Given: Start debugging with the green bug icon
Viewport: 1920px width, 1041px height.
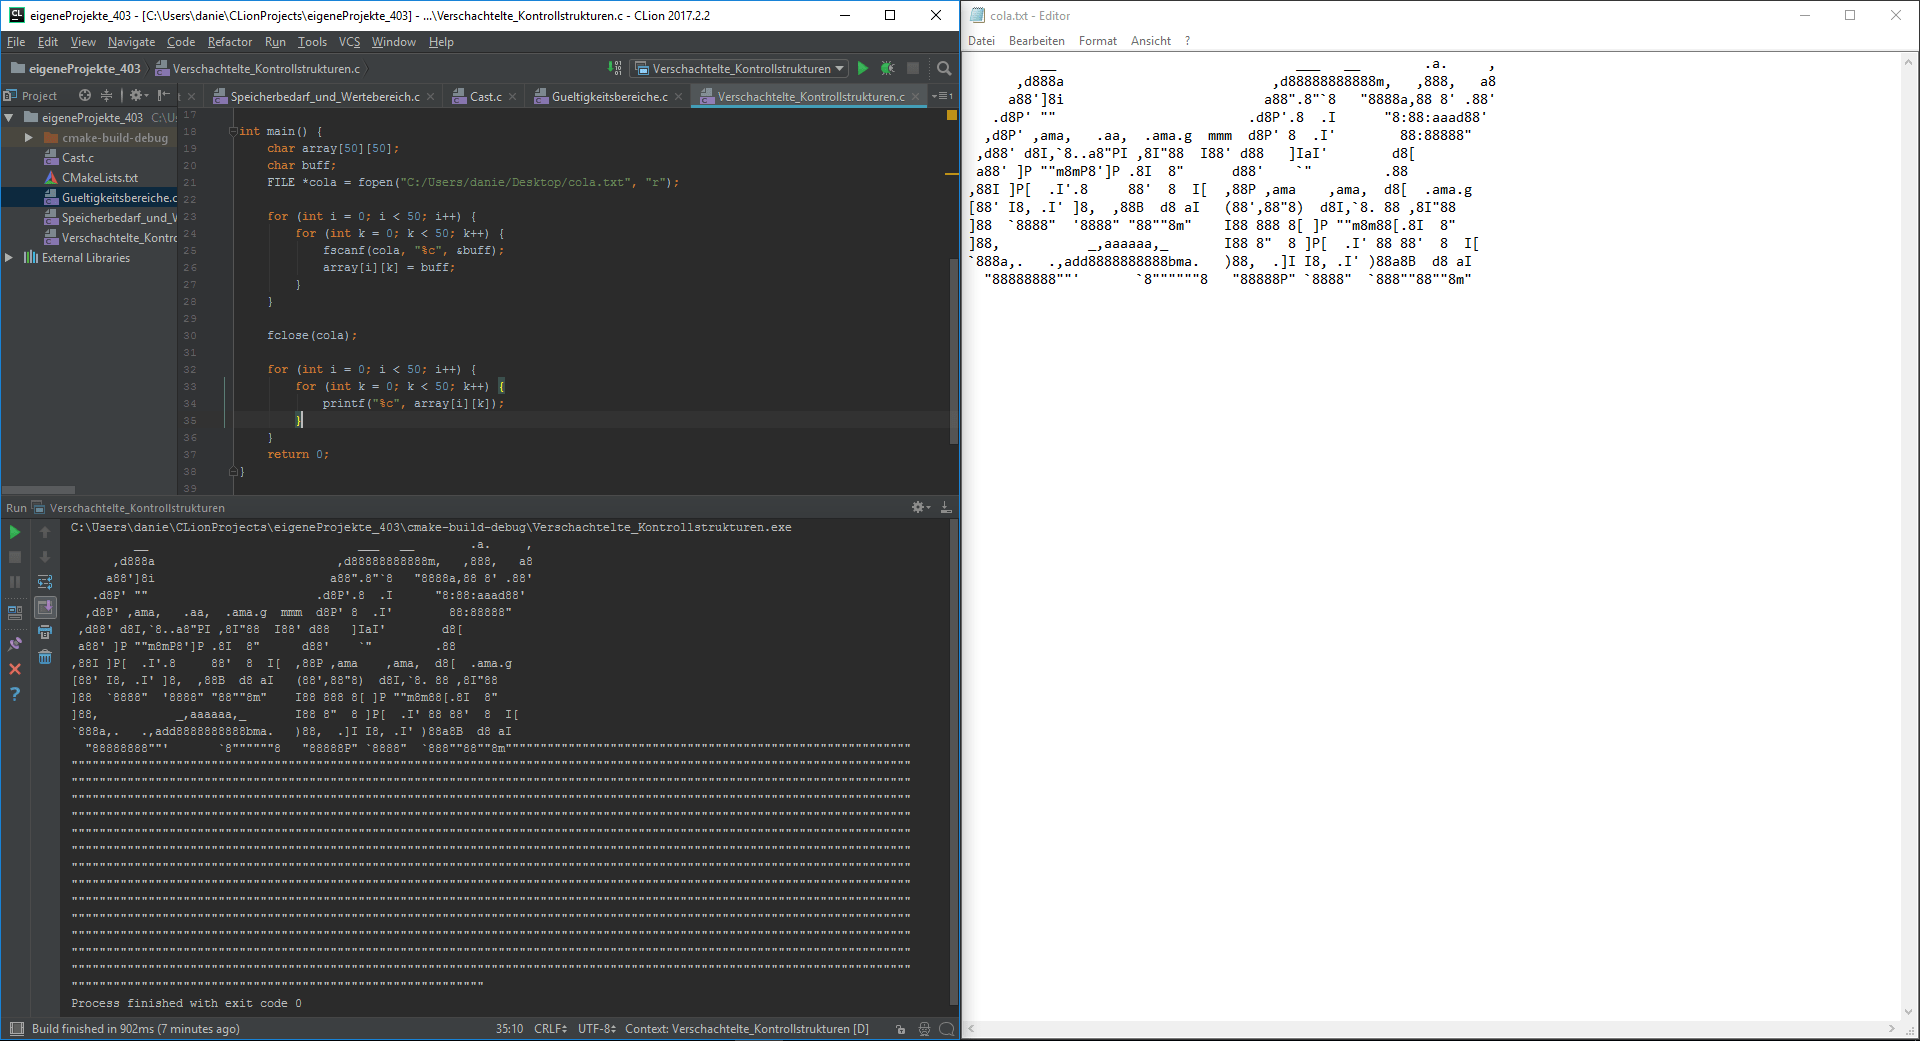Looking at the screenshot, I should 887,68.
